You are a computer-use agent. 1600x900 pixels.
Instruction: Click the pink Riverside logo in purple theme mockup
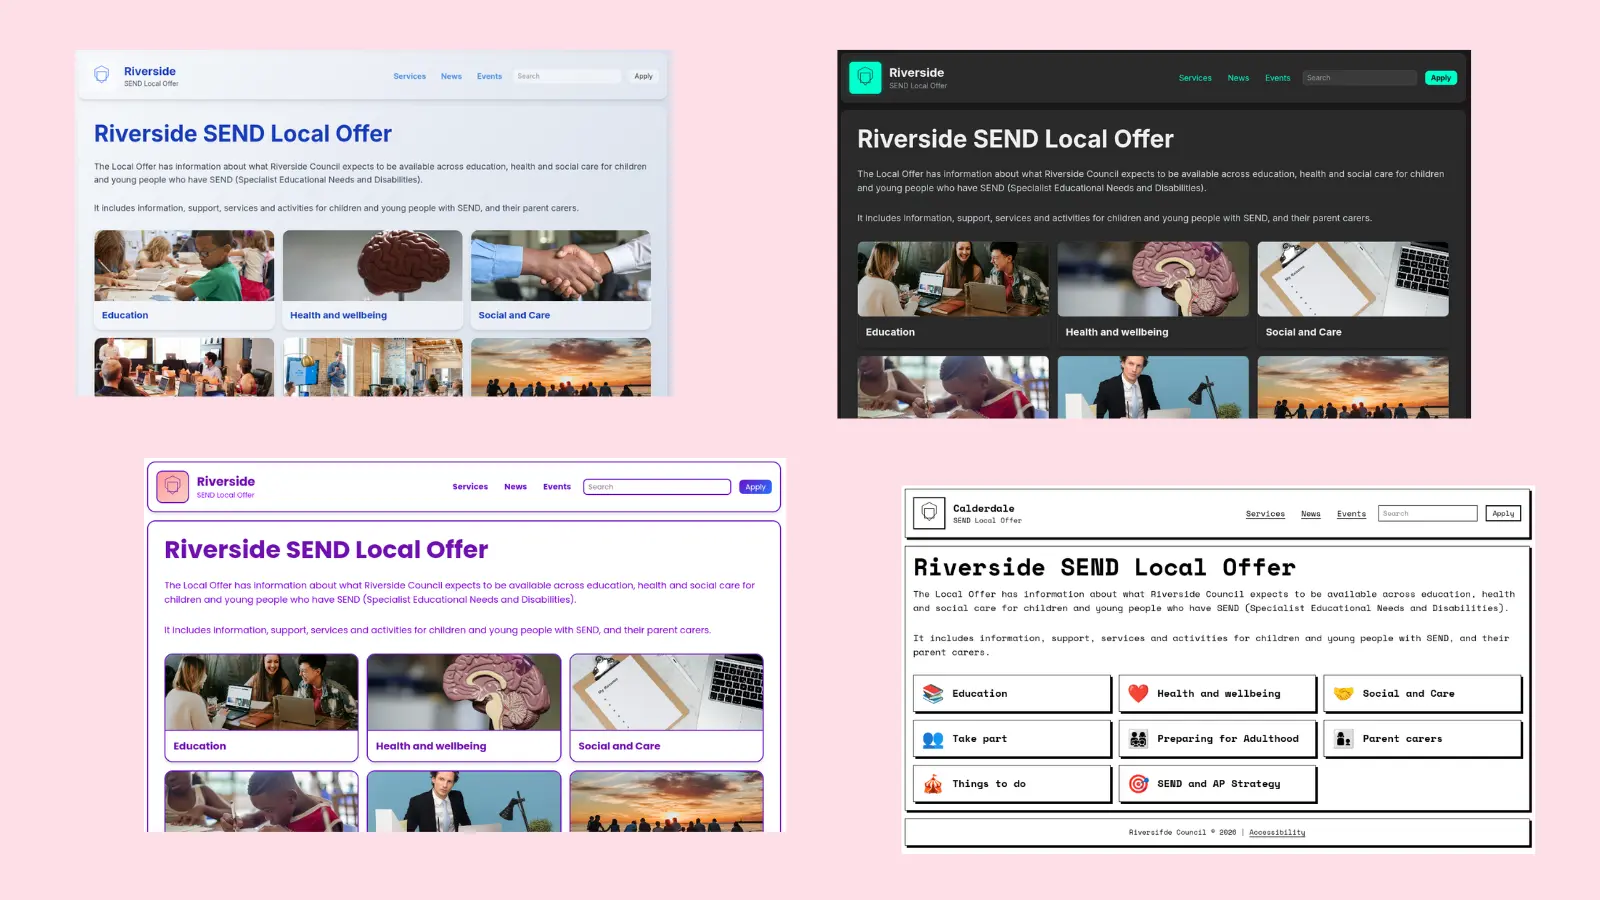pyautogui.click(x=172, y=487)
